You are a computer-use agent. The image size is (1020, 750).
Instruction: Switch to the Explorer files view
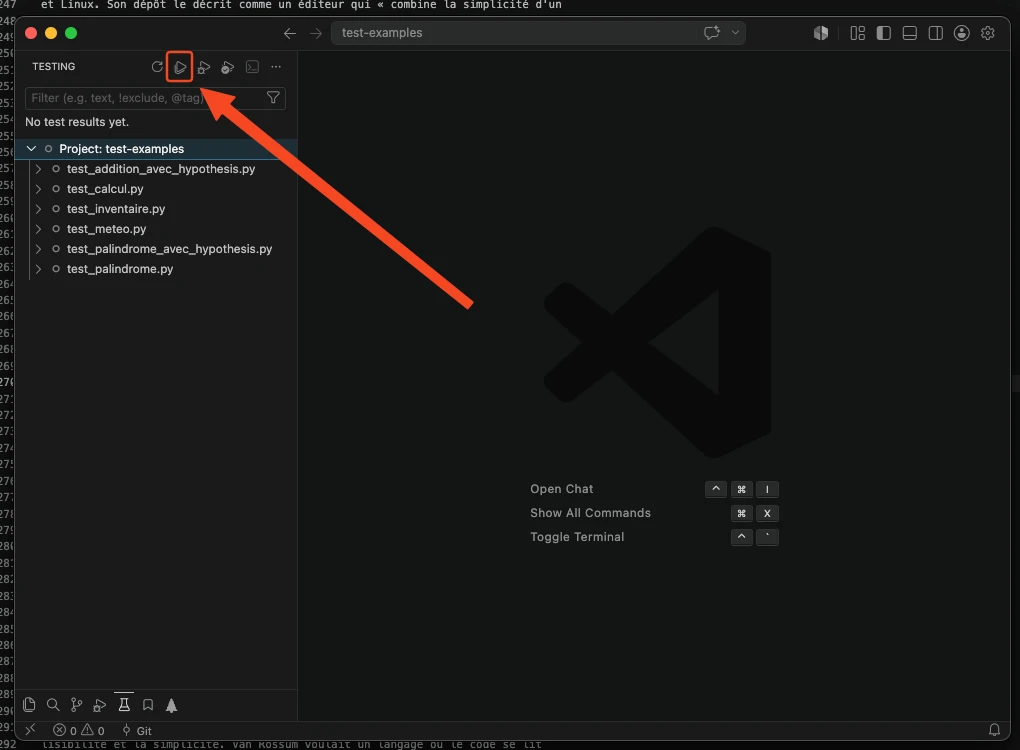29,704
